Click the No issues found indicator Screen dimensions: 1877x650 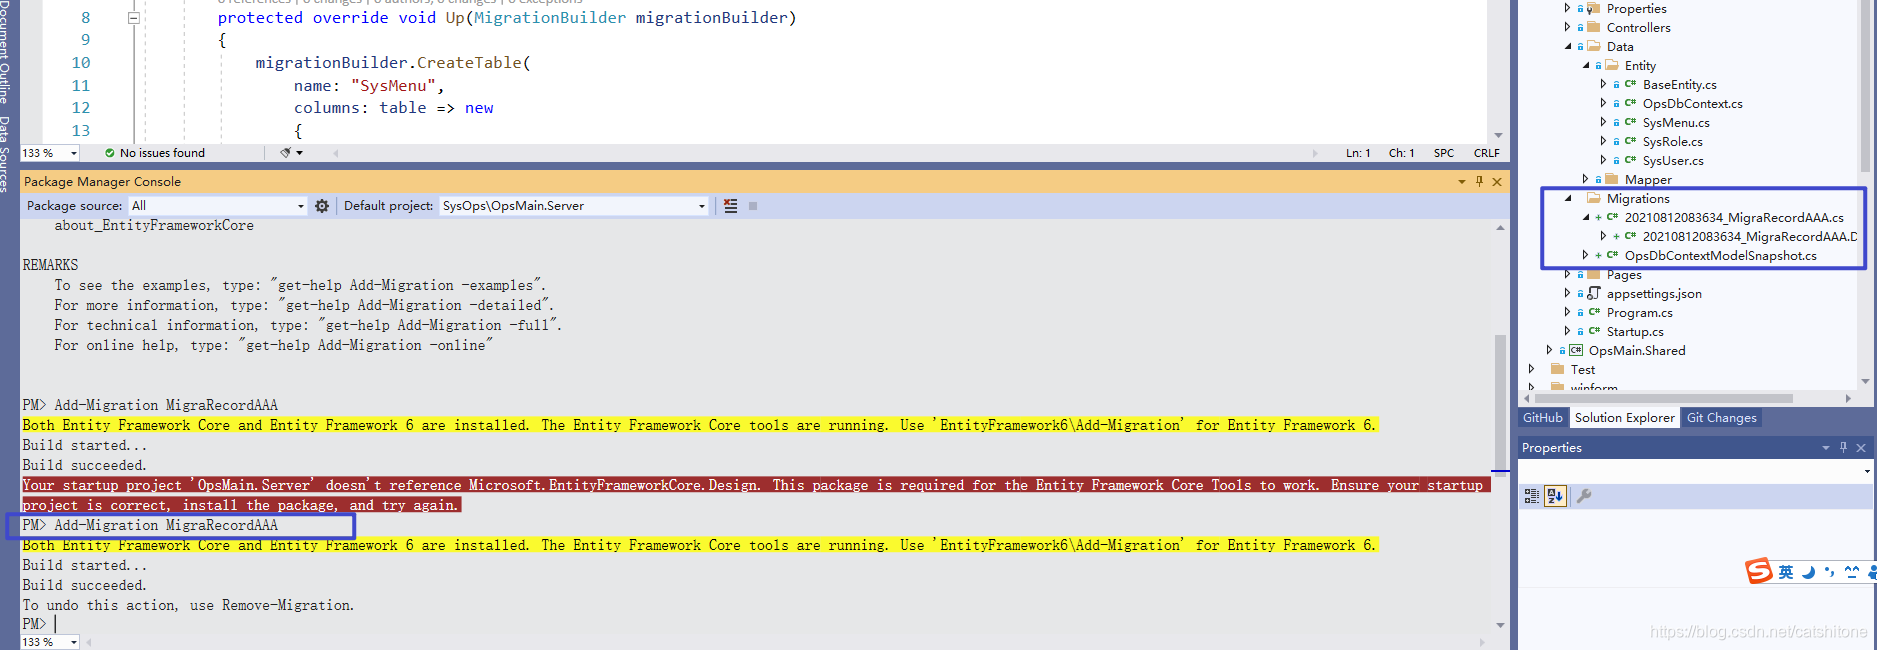(155, 153)
